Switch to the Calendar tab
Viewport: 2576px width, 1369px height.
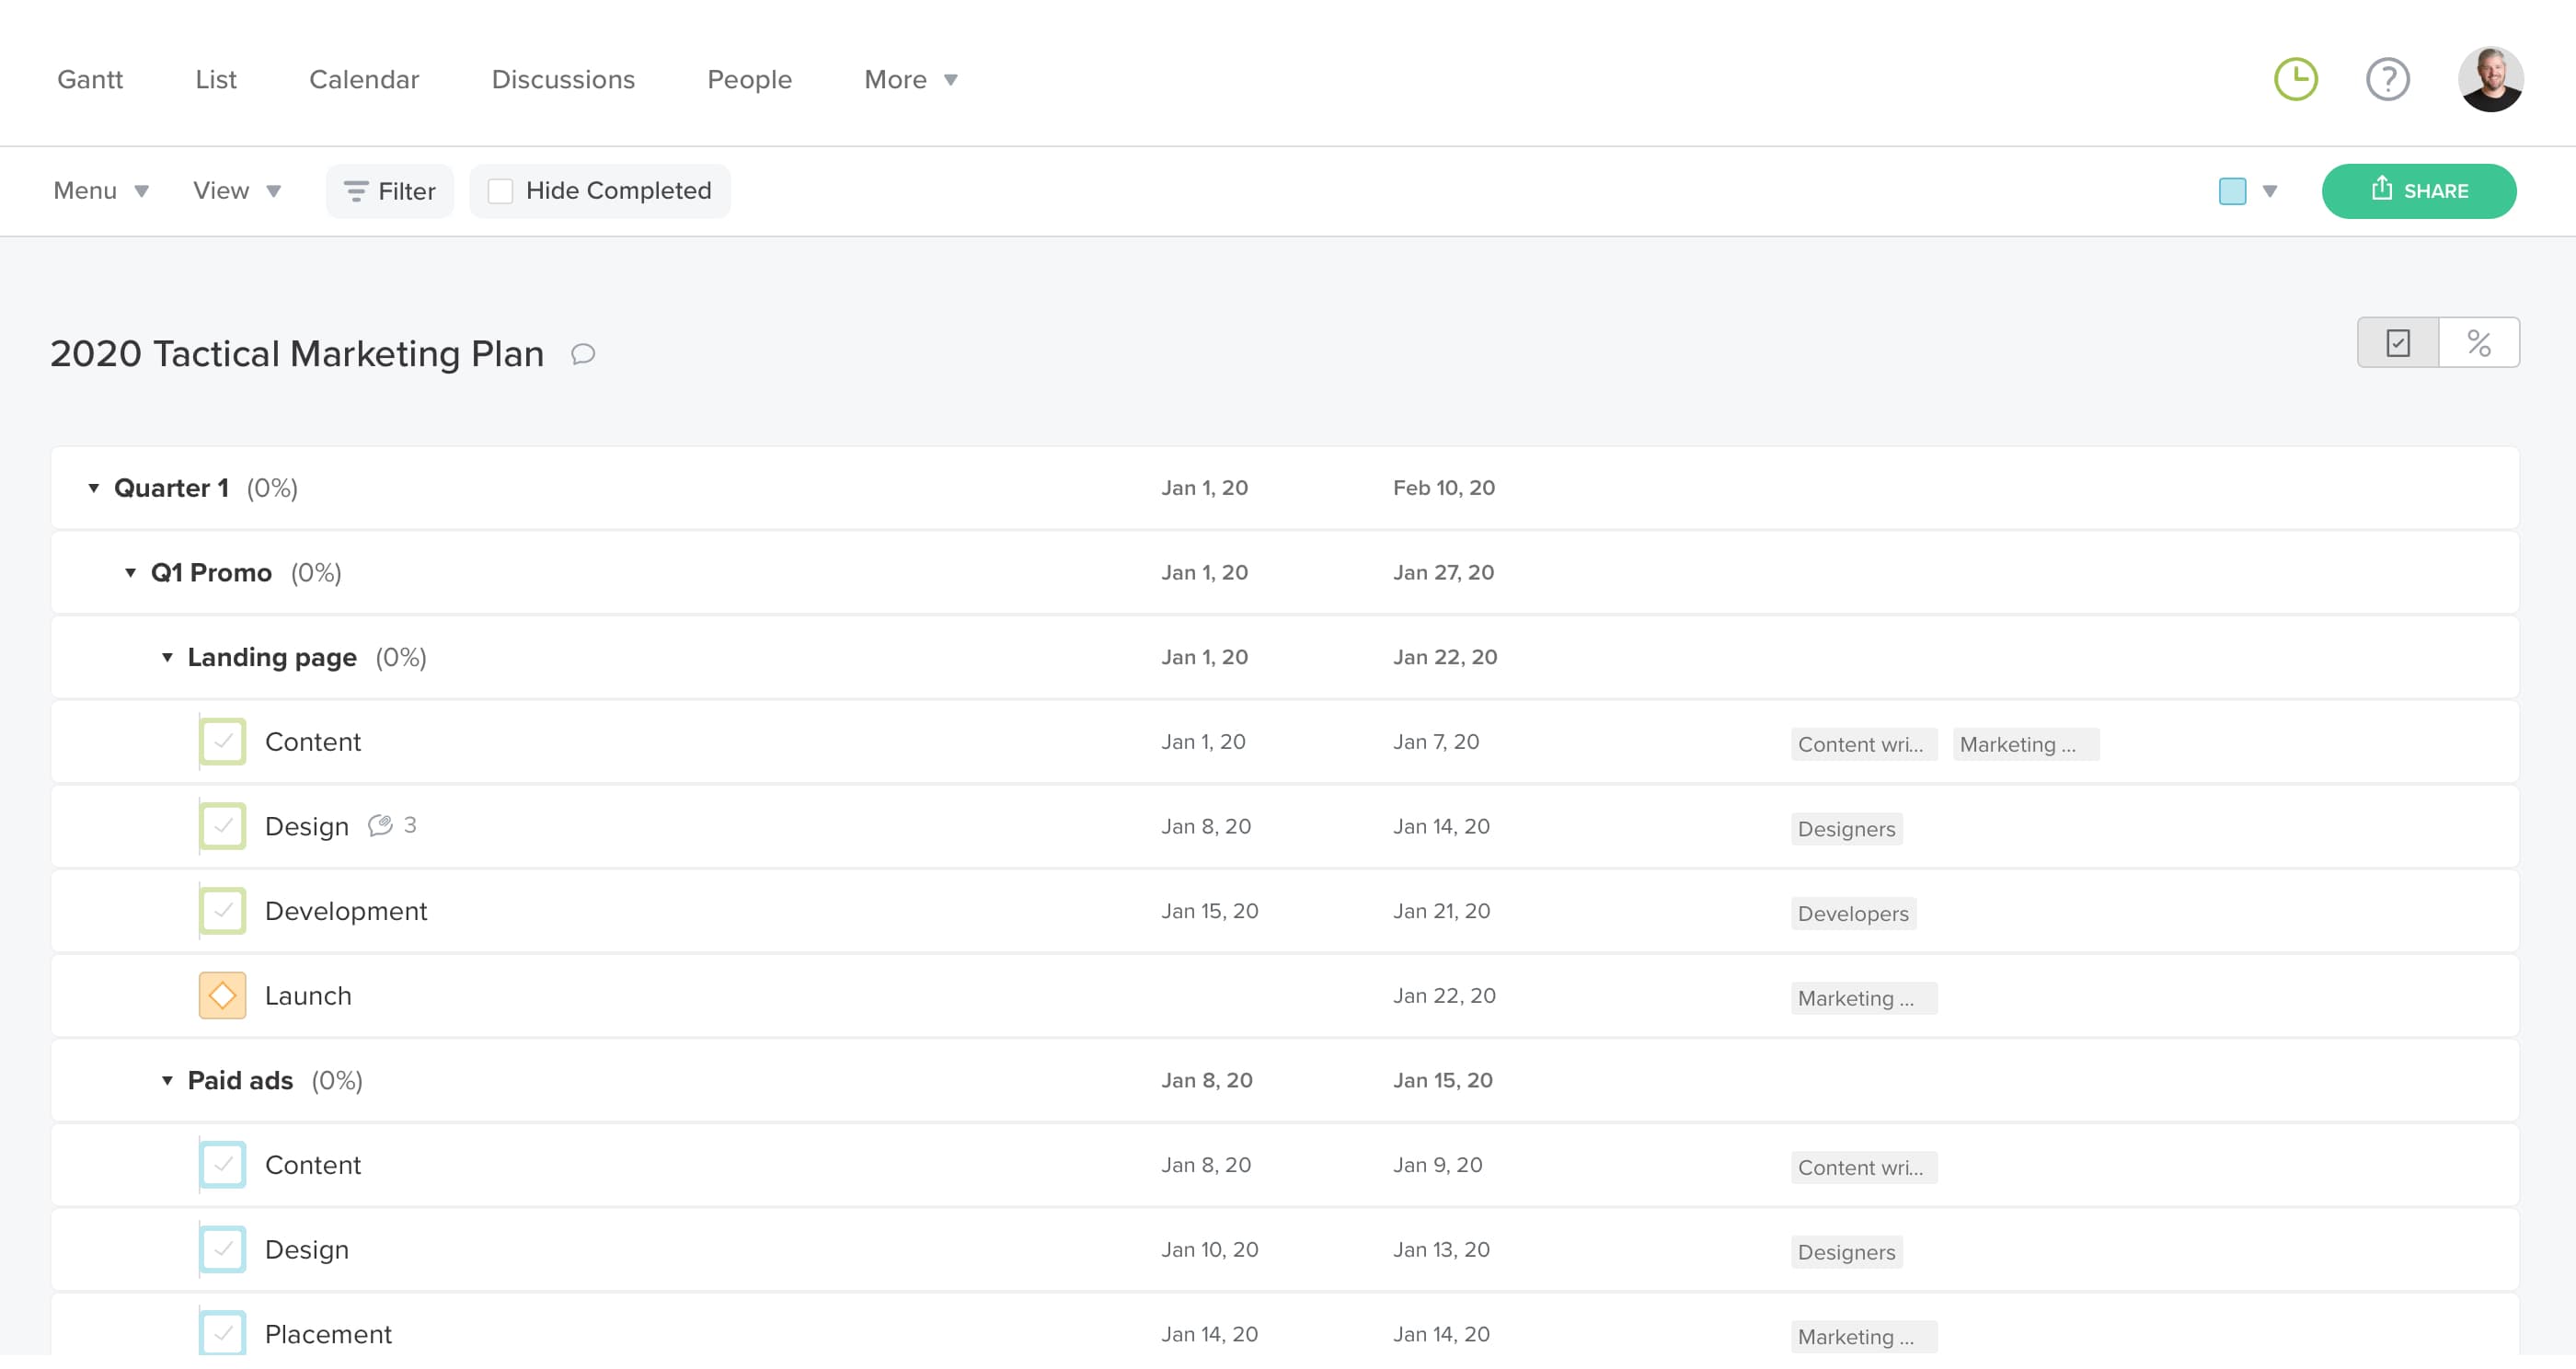pos(364,79)
